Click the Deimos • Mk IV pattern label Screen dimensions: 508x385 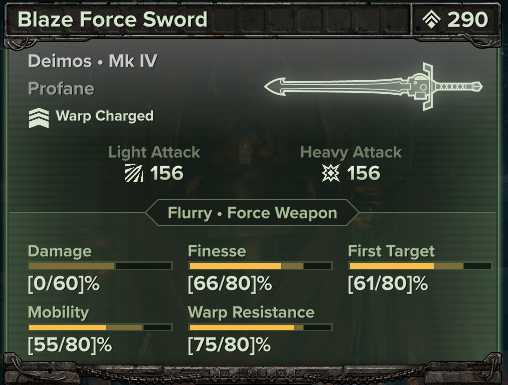pos(93,61)
